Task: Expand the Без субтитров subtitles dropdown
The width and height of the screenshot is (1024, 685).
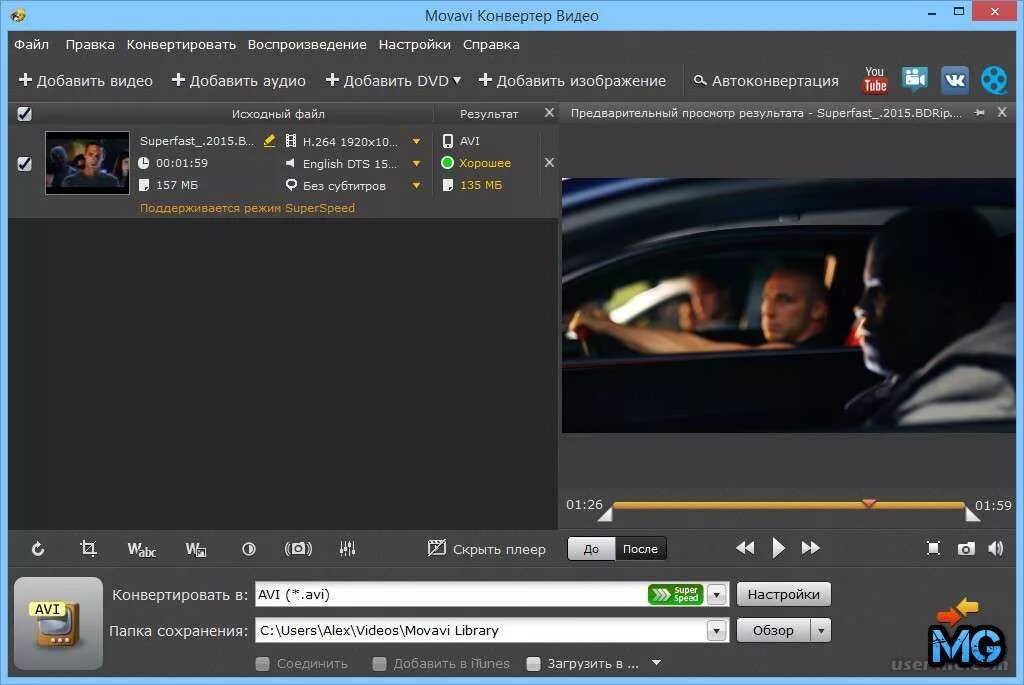Action: click(x=416, y=185)
